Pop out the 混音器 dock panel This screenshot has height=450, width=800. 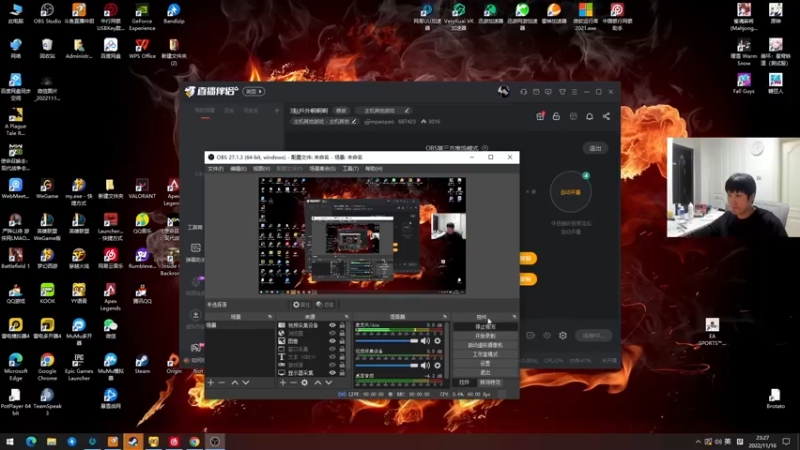pos(445,317)
